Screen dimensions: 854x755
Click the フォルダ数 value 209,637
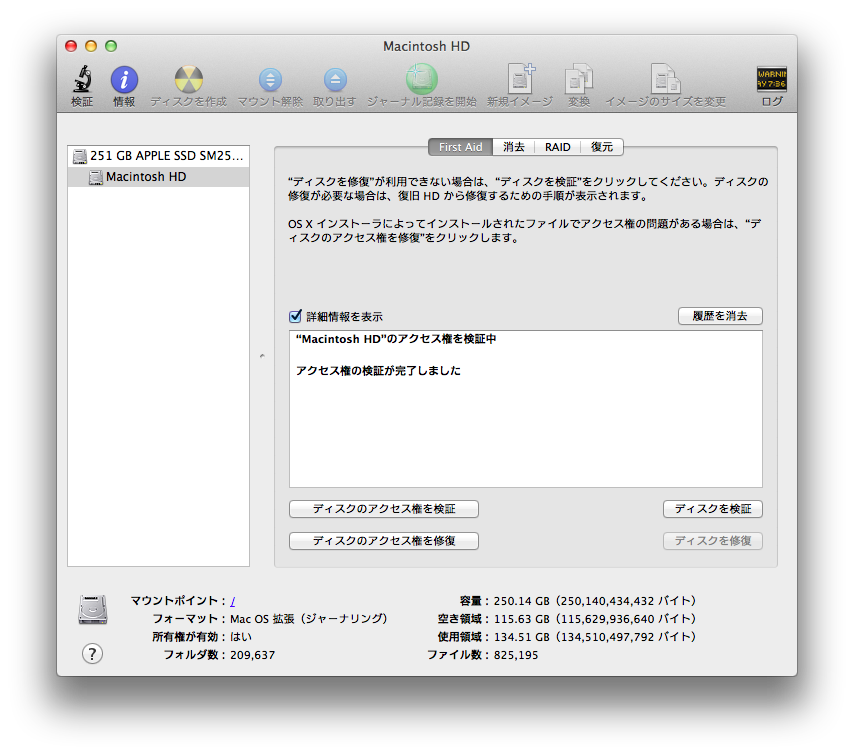(253, 655)
